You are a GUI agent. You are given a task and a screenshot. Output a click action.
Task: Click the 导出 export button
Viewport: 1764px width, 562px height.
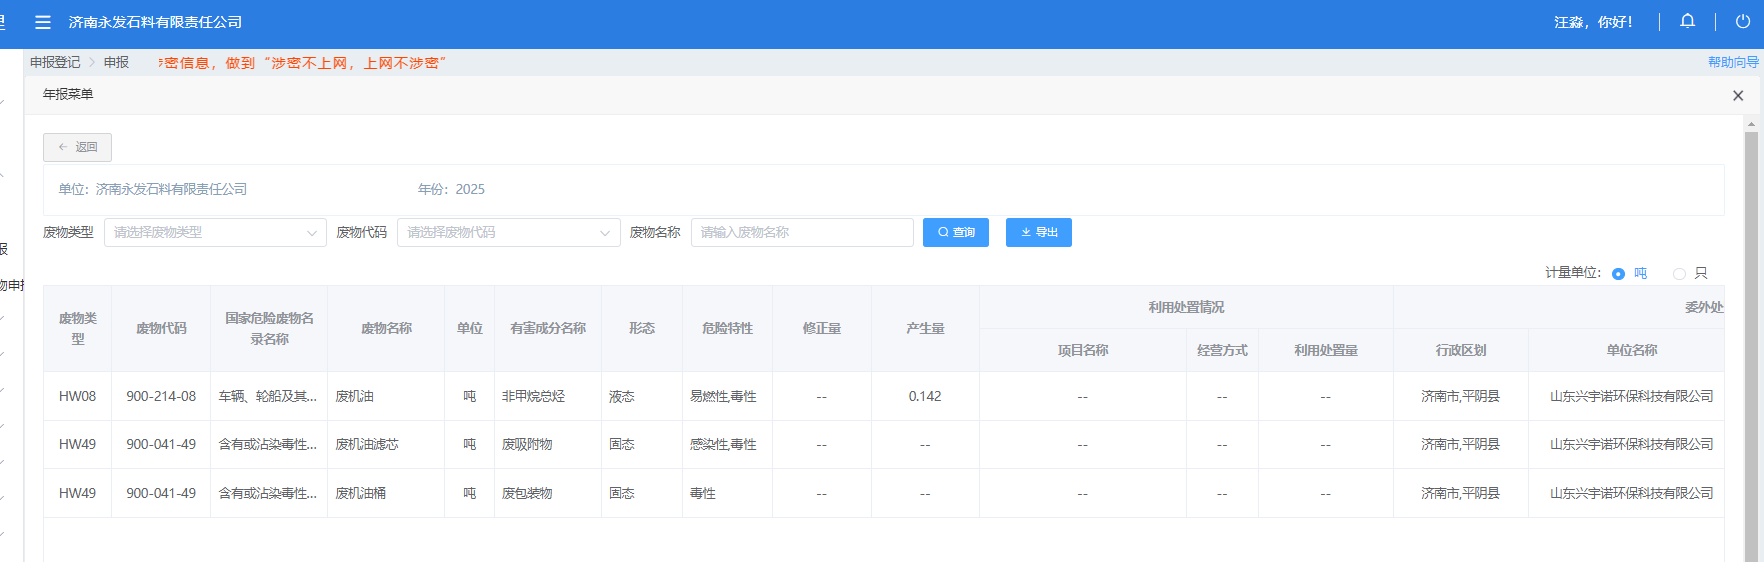(1039, 232)
